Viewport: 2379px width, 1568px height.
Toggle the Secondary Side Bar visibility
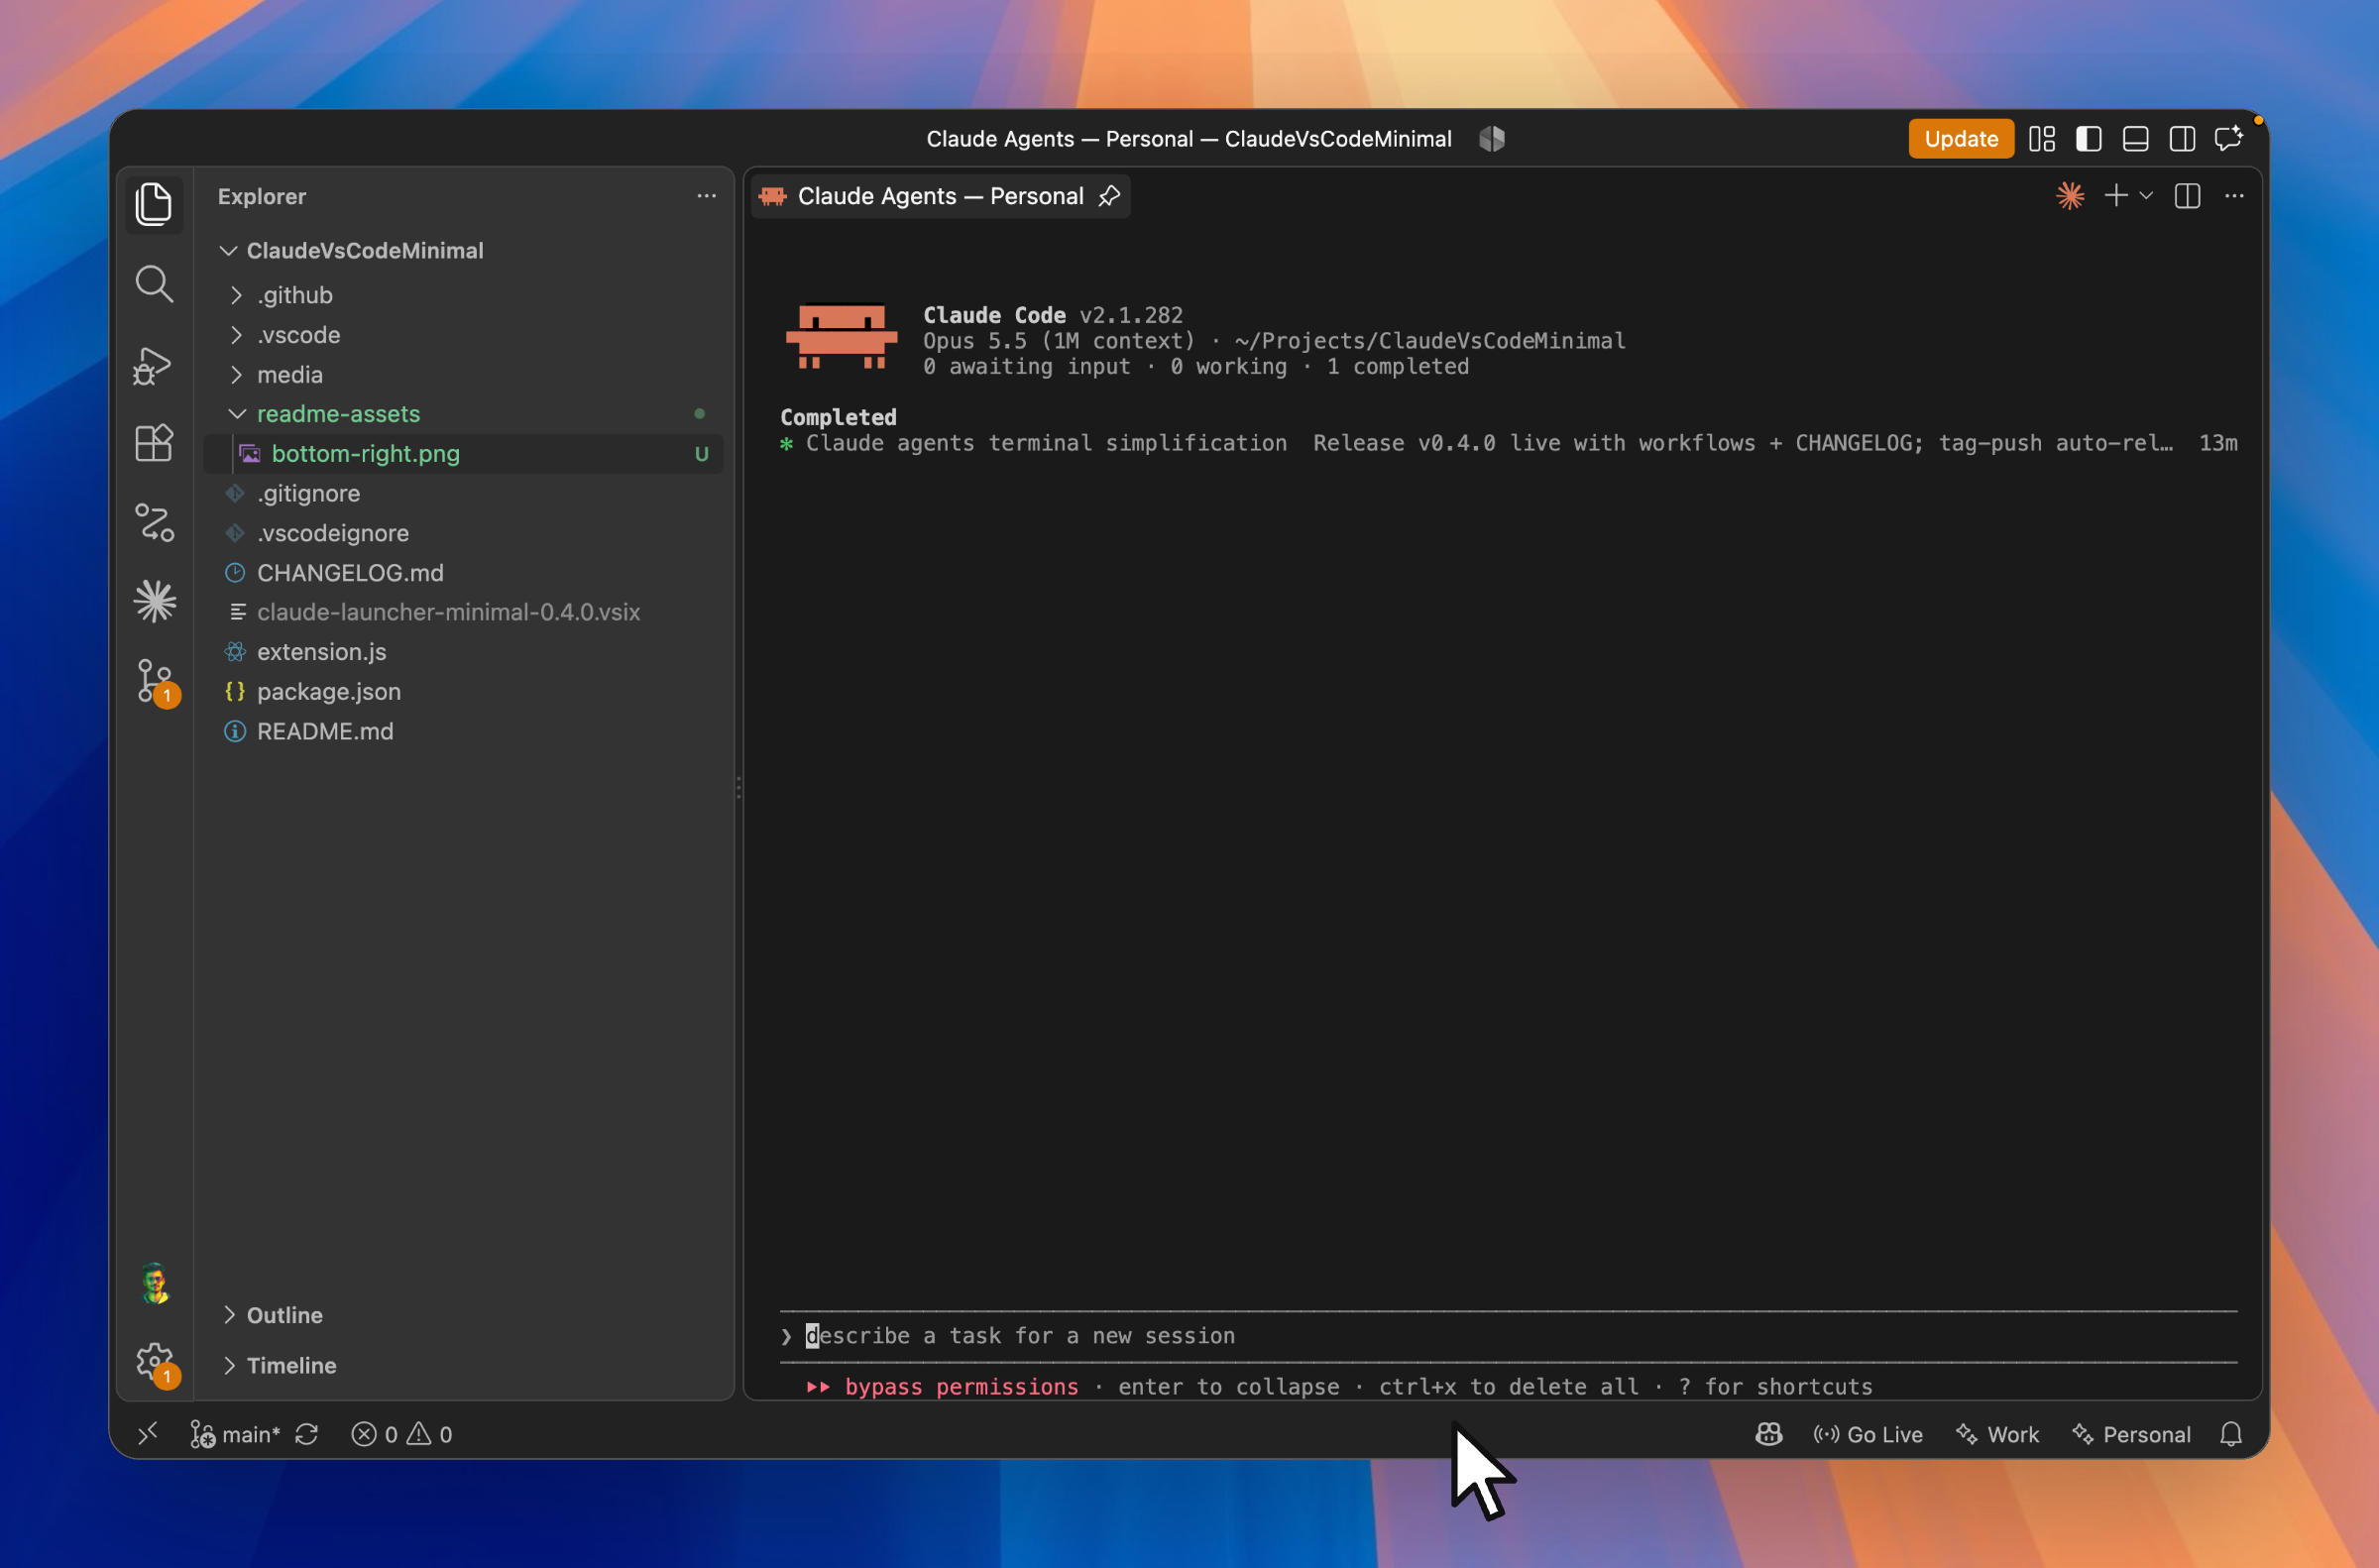(2182, 139)
